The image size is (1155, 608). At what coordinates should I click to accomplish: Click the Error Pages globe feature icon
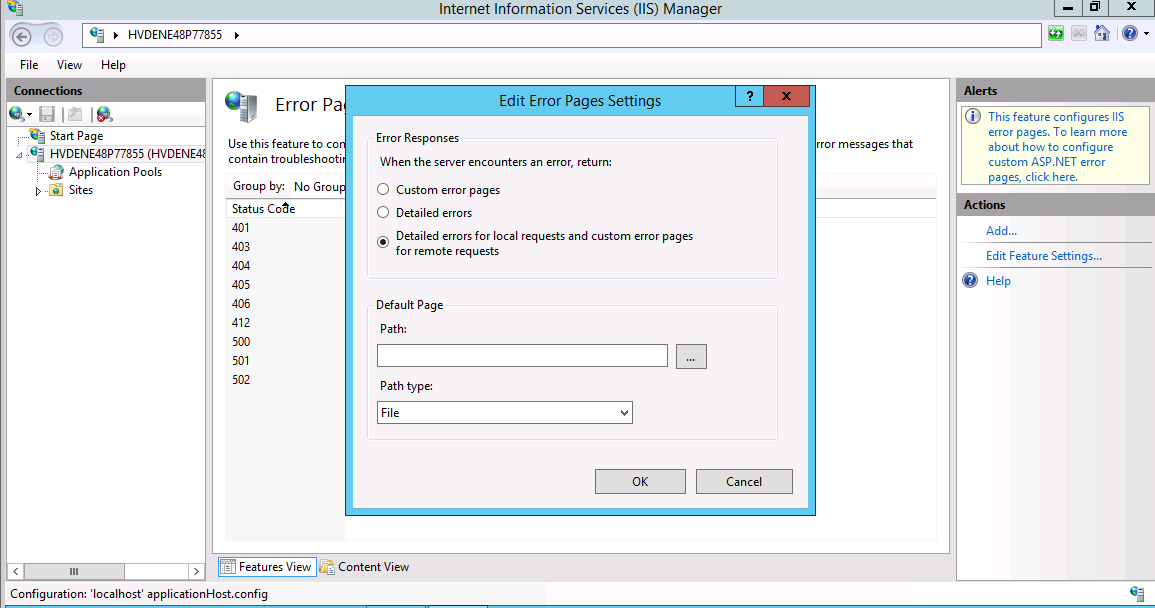241,106
